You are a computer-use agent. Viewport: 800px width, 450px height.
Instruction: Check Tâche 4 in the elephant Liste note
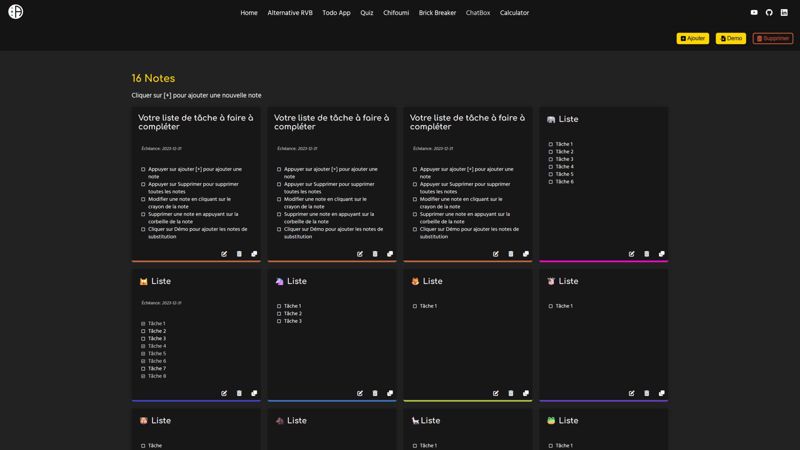point(551,167)
